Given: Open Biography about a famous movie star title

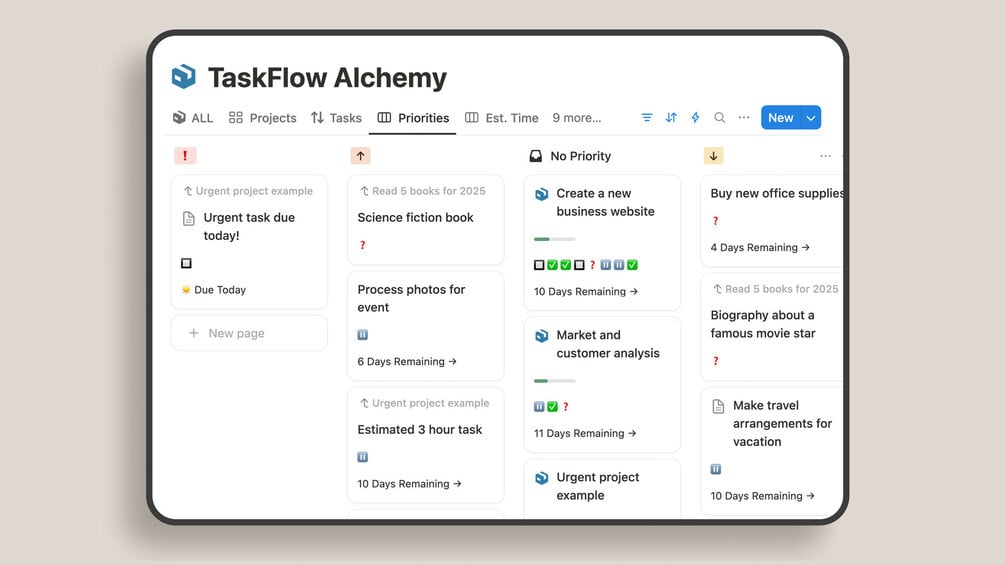Looking at the screenshot, I should (x=763, y=324).
